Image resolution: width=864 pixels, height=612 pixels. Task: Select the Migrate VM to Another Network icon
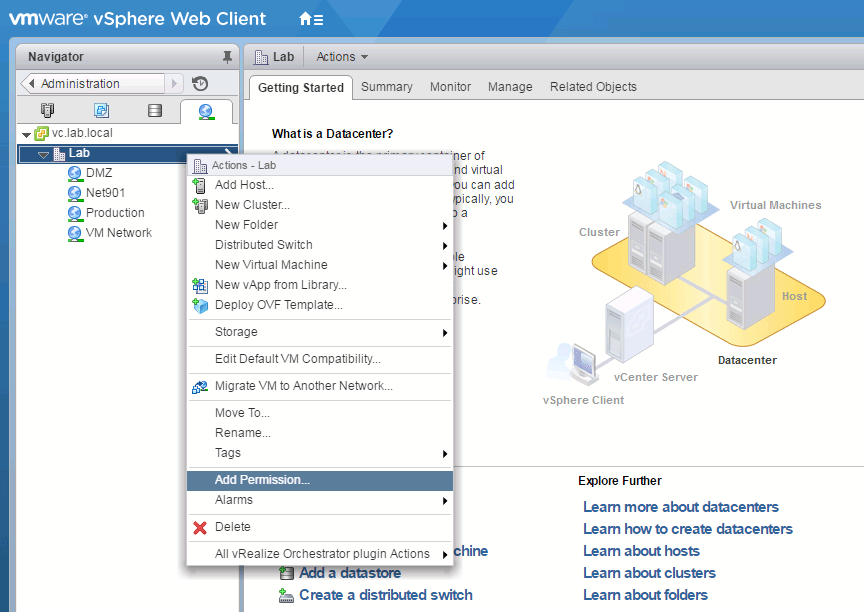pos(198,386)
